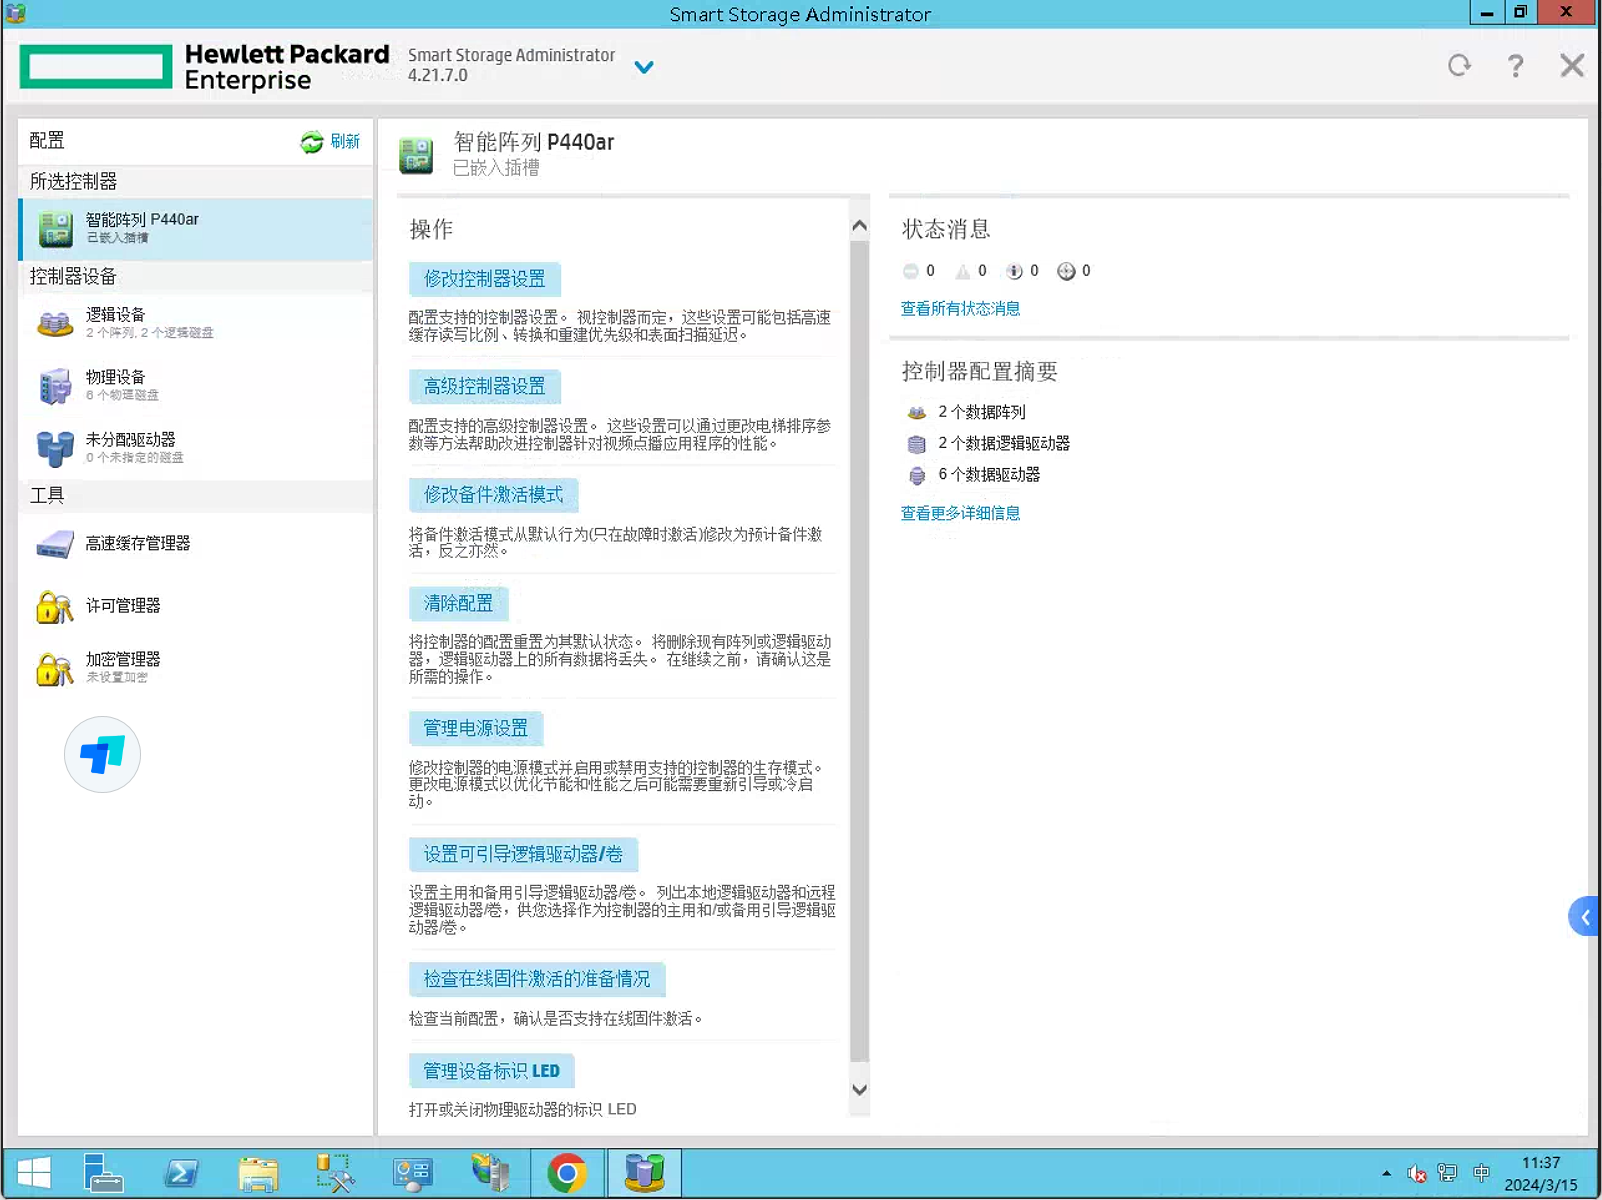The image size is (1602, 1200).
Task: Expand the Smart Storage Administrator version dropdown
Action: point(644,67)
